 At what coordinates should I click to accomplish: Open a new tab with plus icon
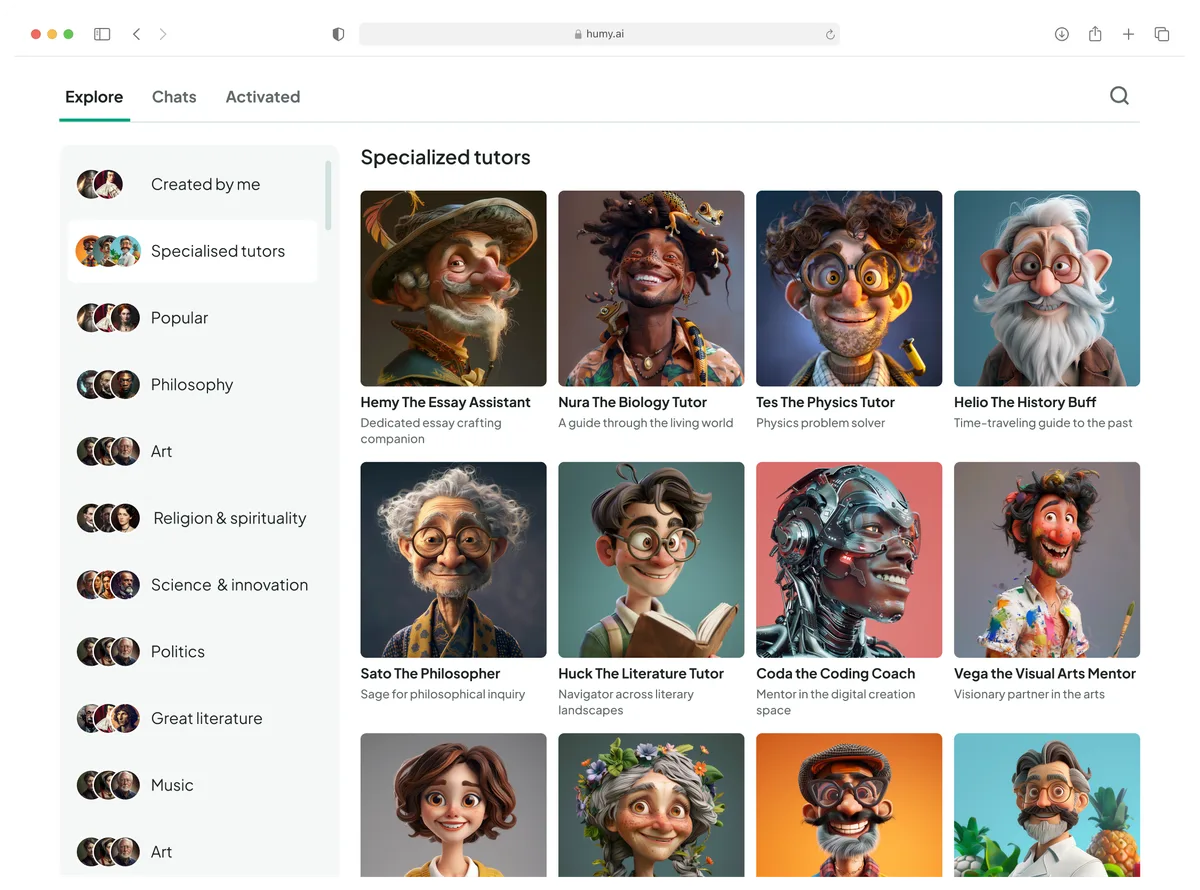1128,34
